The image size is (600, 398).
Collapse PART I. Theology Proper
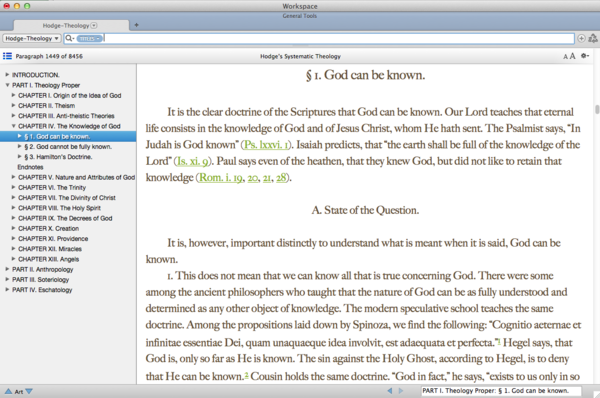coord(7,85)
